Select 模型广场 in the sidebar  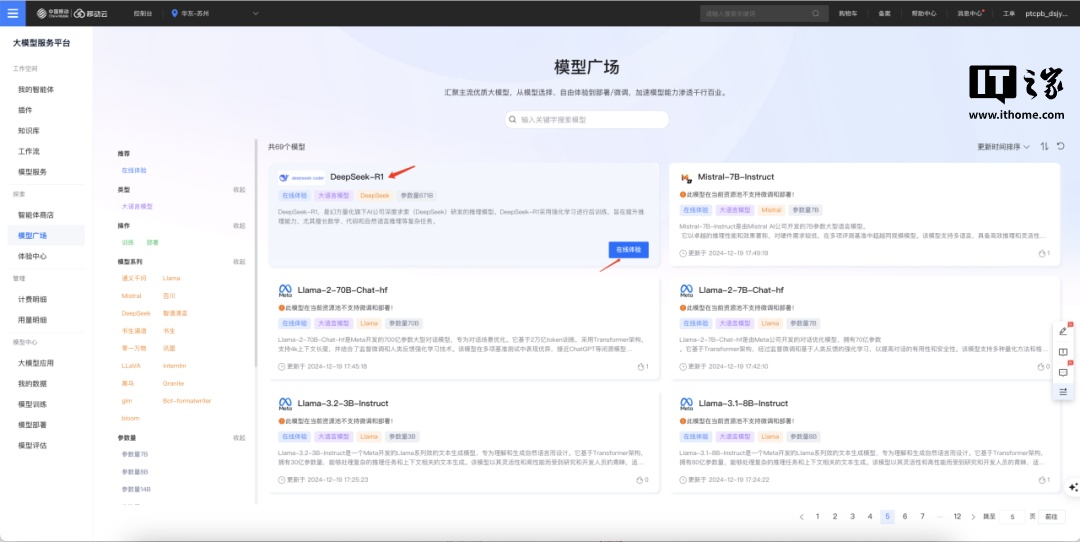(46, 236)
